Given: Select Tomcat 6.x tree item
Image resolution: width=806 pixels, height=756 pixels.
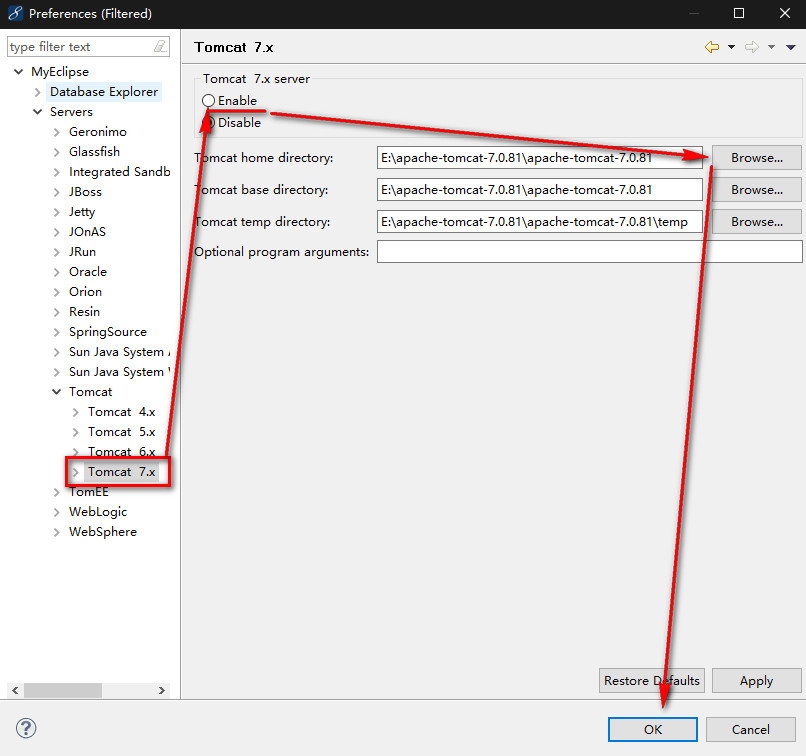Looking at the screenshot, I should click(121, 452).
